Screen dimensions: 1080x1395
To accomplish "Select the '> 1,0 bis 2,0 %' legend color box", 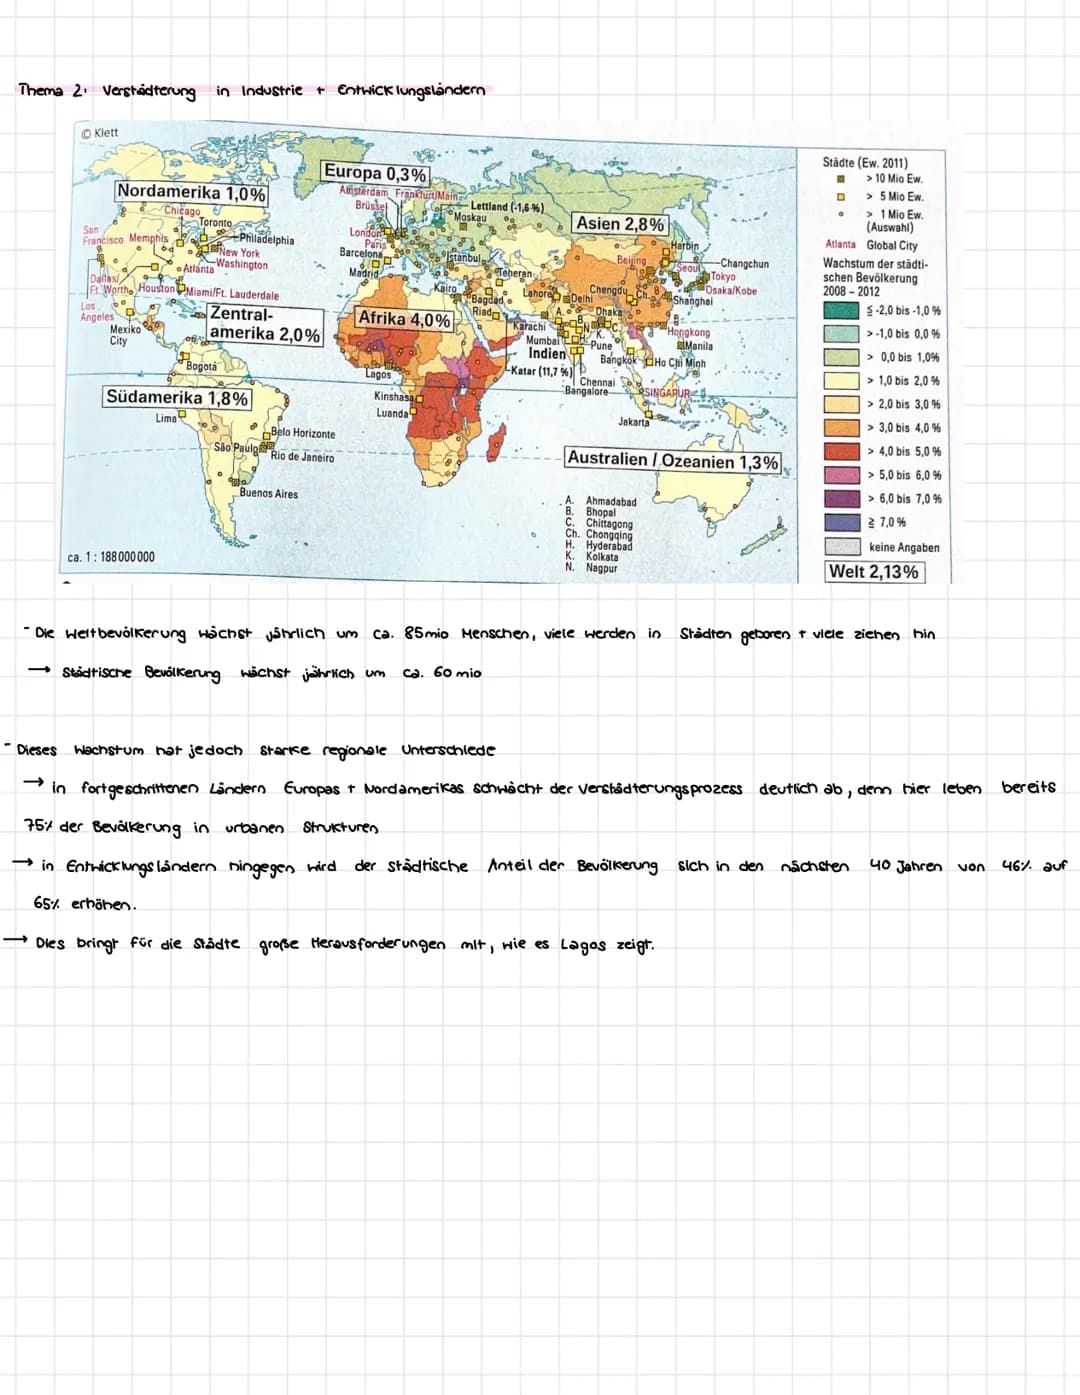I will point(841,381).
